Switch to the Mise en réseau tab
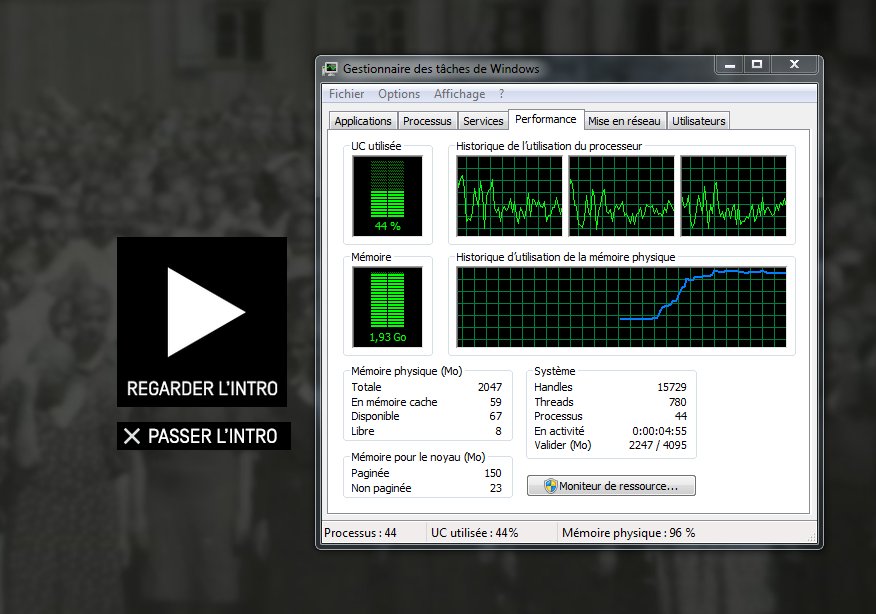This screenshot has width=876, height=614. pyautogui.click(x=624, y=121)
